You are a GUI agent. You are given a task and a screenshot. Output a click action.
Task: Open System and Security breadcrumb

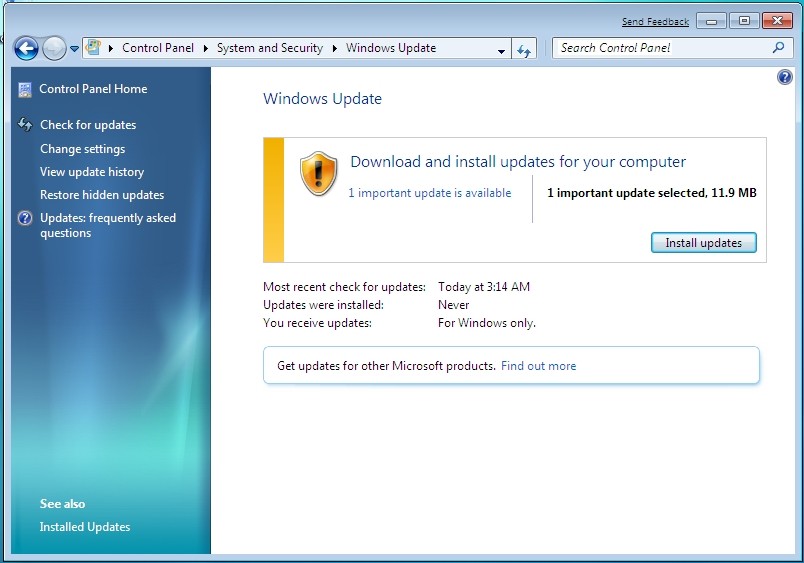click(270, 48)
